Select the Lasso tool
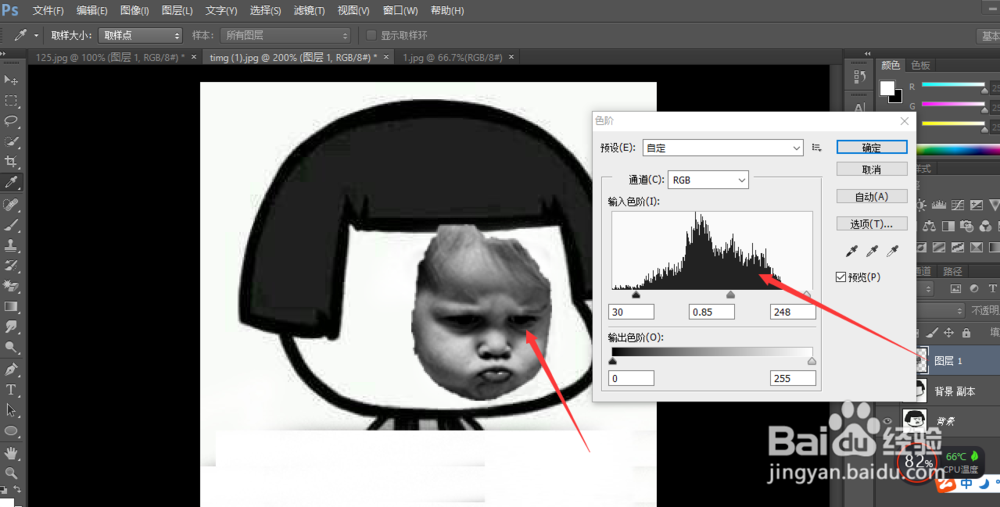 (11, 121)
